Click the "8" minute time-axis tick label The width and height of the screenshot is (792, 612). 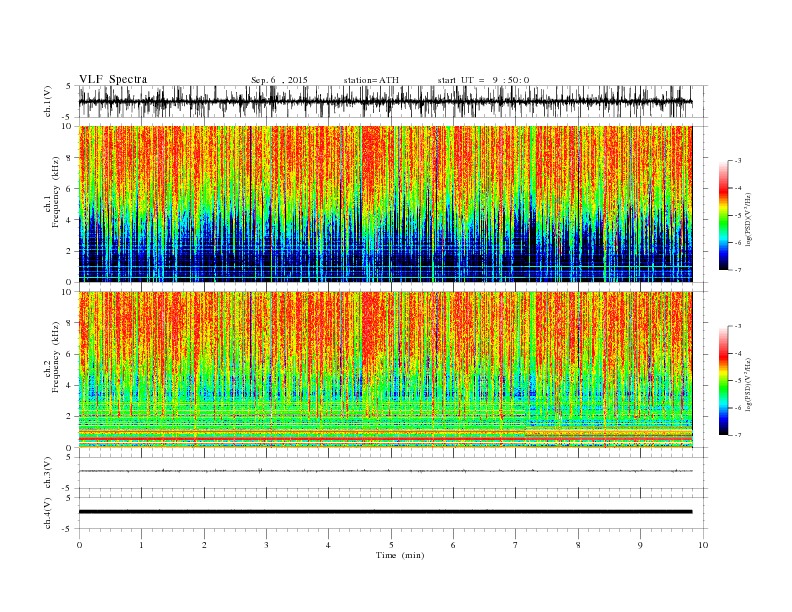578,545
